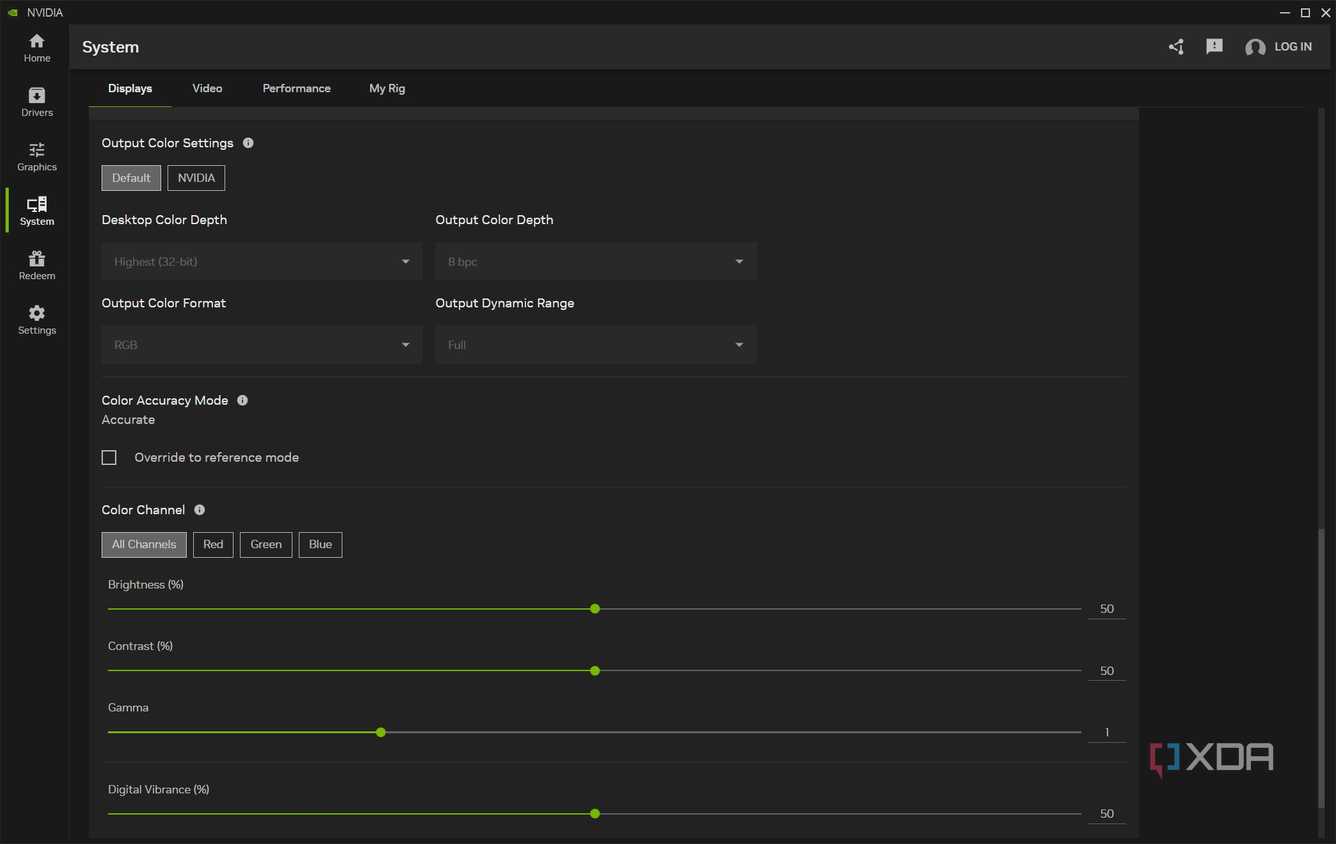Open Desktop Color Depth dropdown
Viewport: 1336px width, 844px height.
[x=262, y=262]
